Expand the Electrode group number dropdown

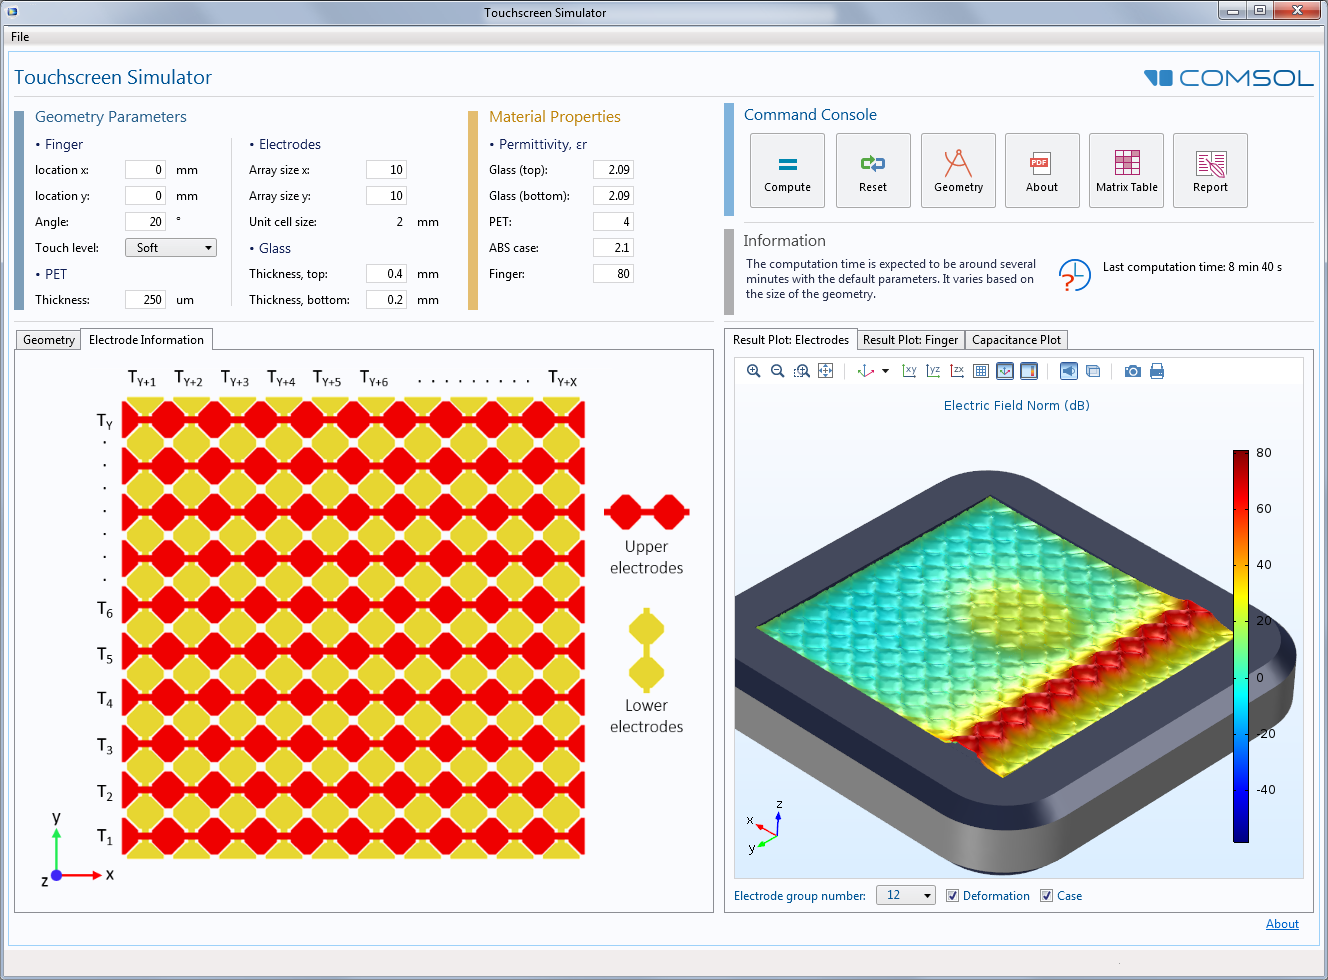(x=905, y=896)
